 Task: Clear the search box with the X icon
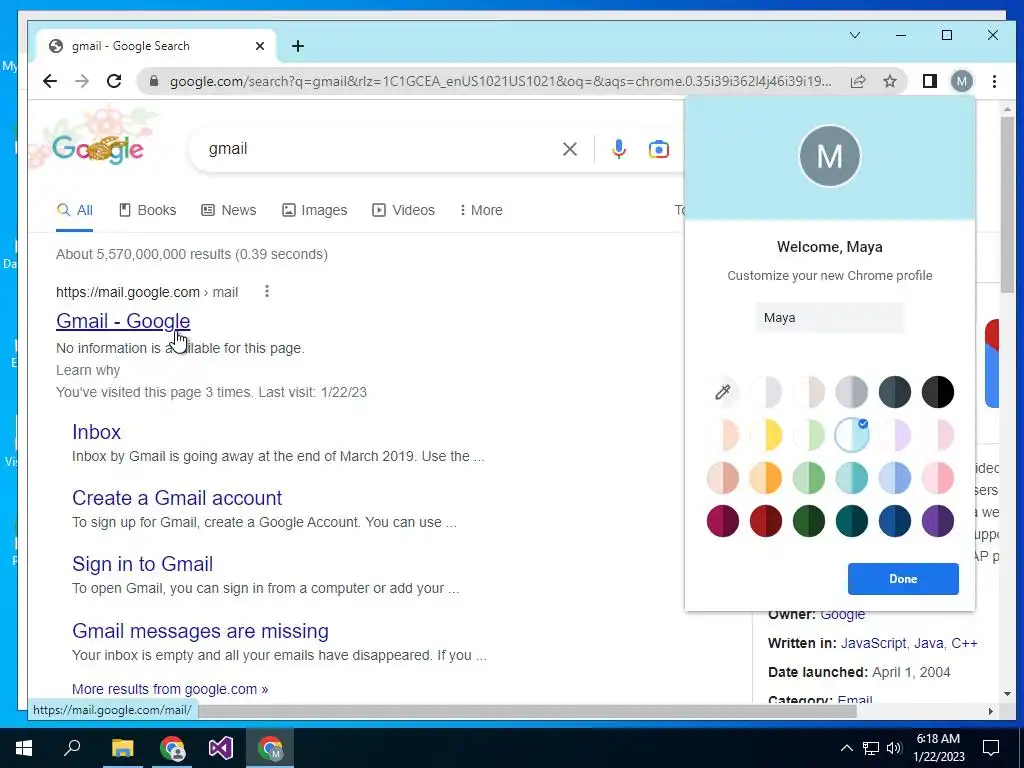pyautogui.click(x=569, y=149)
